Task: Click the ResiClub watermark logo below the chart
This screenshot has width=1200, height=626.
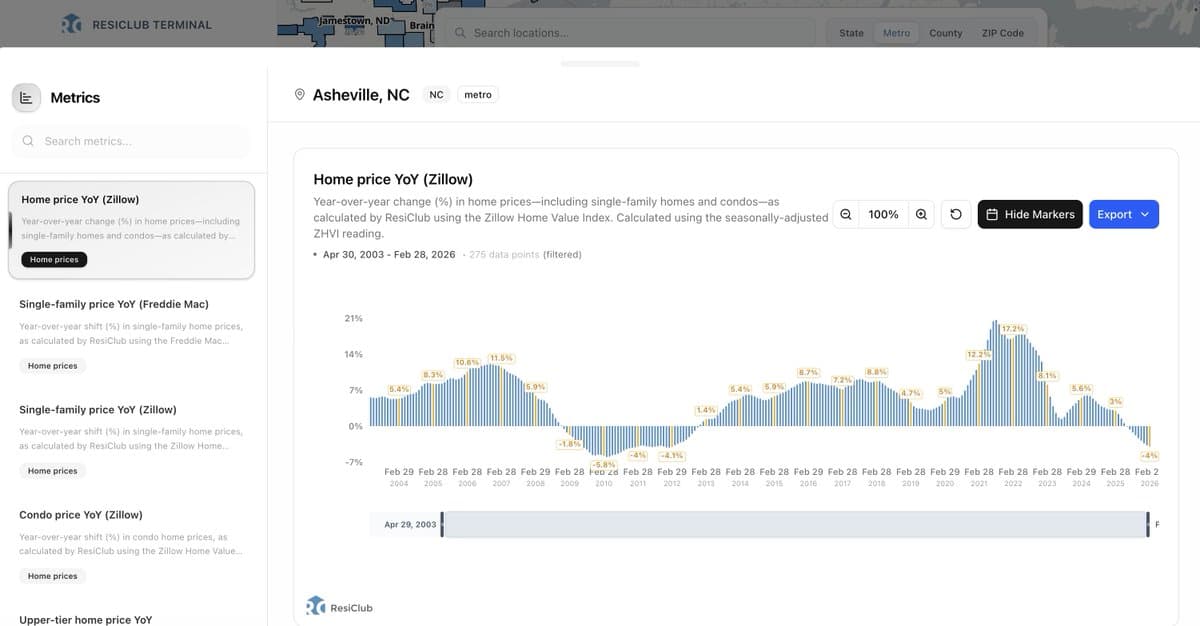Action: (x=314, y=605)
